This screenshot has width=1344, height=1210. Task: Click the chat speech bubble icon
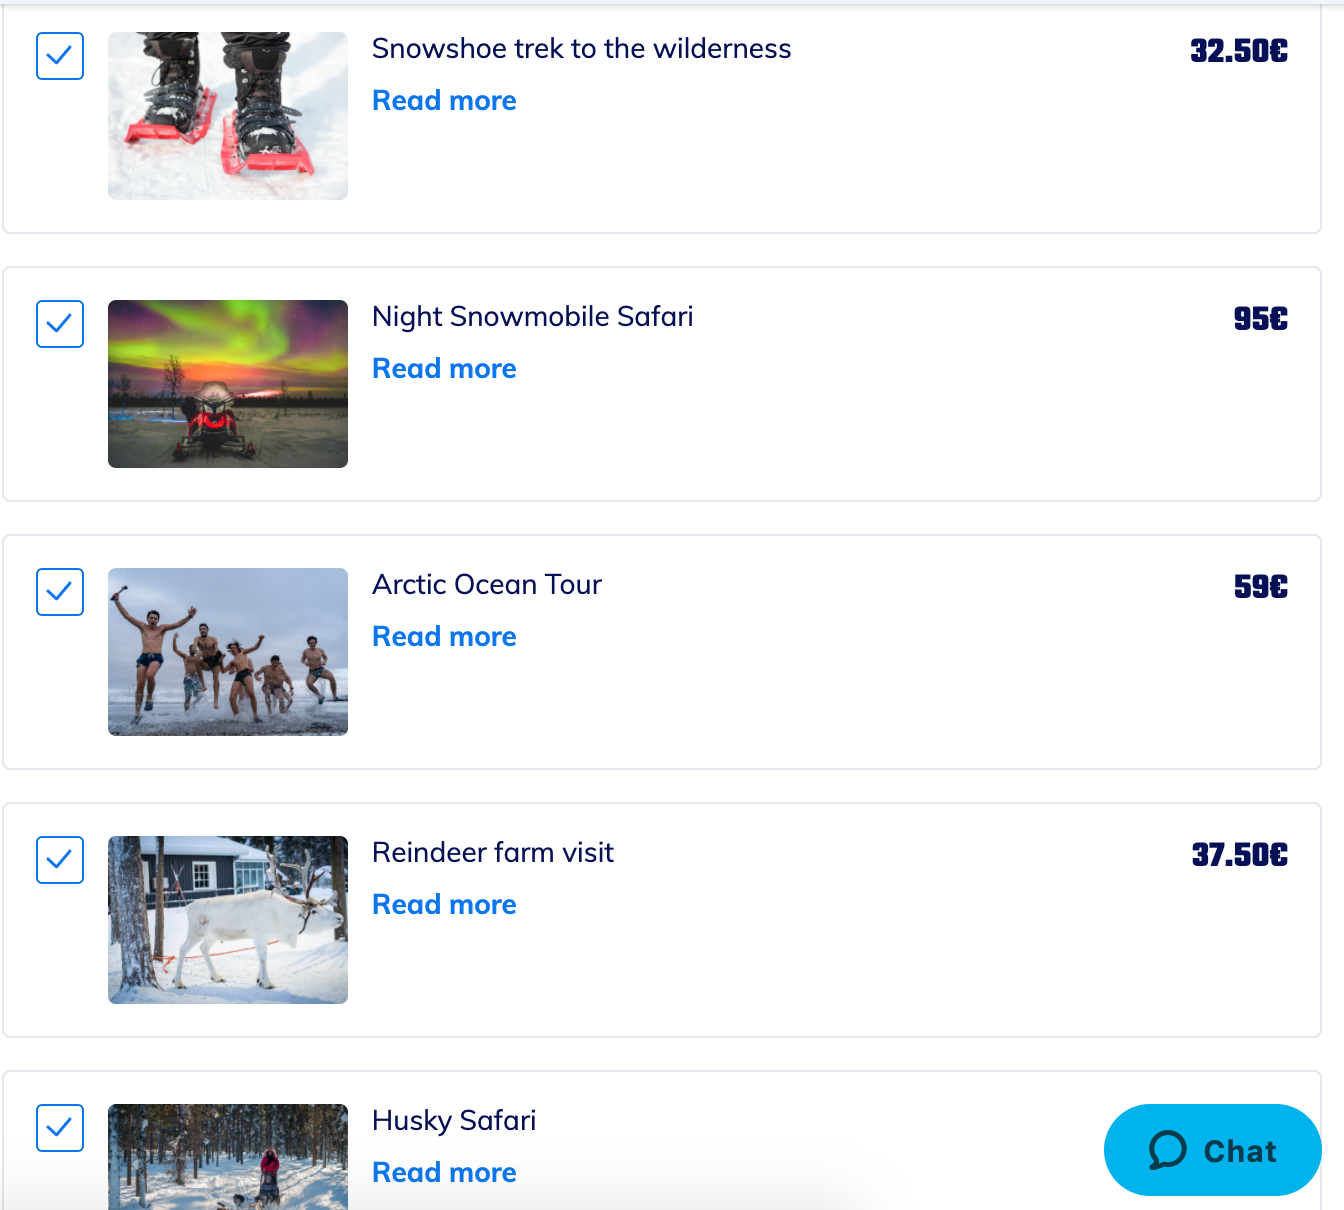point(1167,1151)
